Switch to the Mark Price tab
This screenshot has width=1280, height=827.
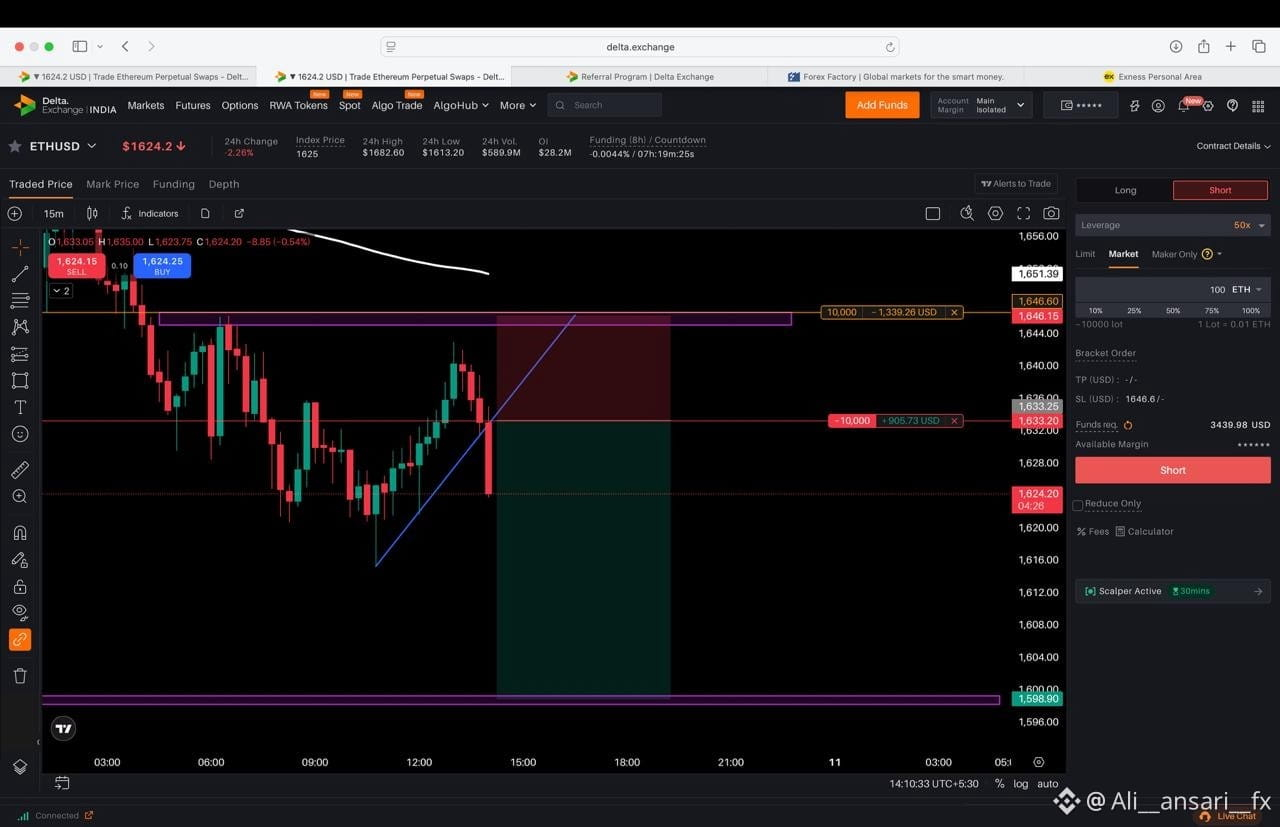112,184
